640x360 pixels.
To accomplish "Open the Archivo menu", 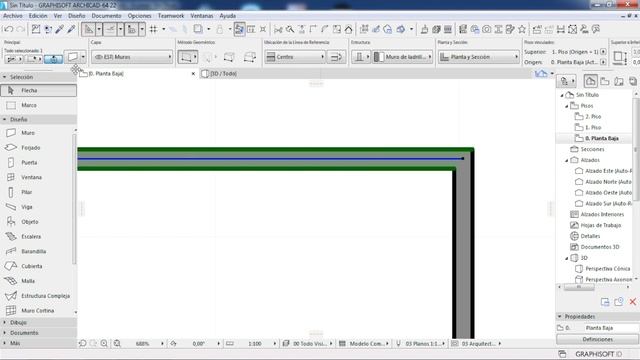I will click(x=13, y=16).
